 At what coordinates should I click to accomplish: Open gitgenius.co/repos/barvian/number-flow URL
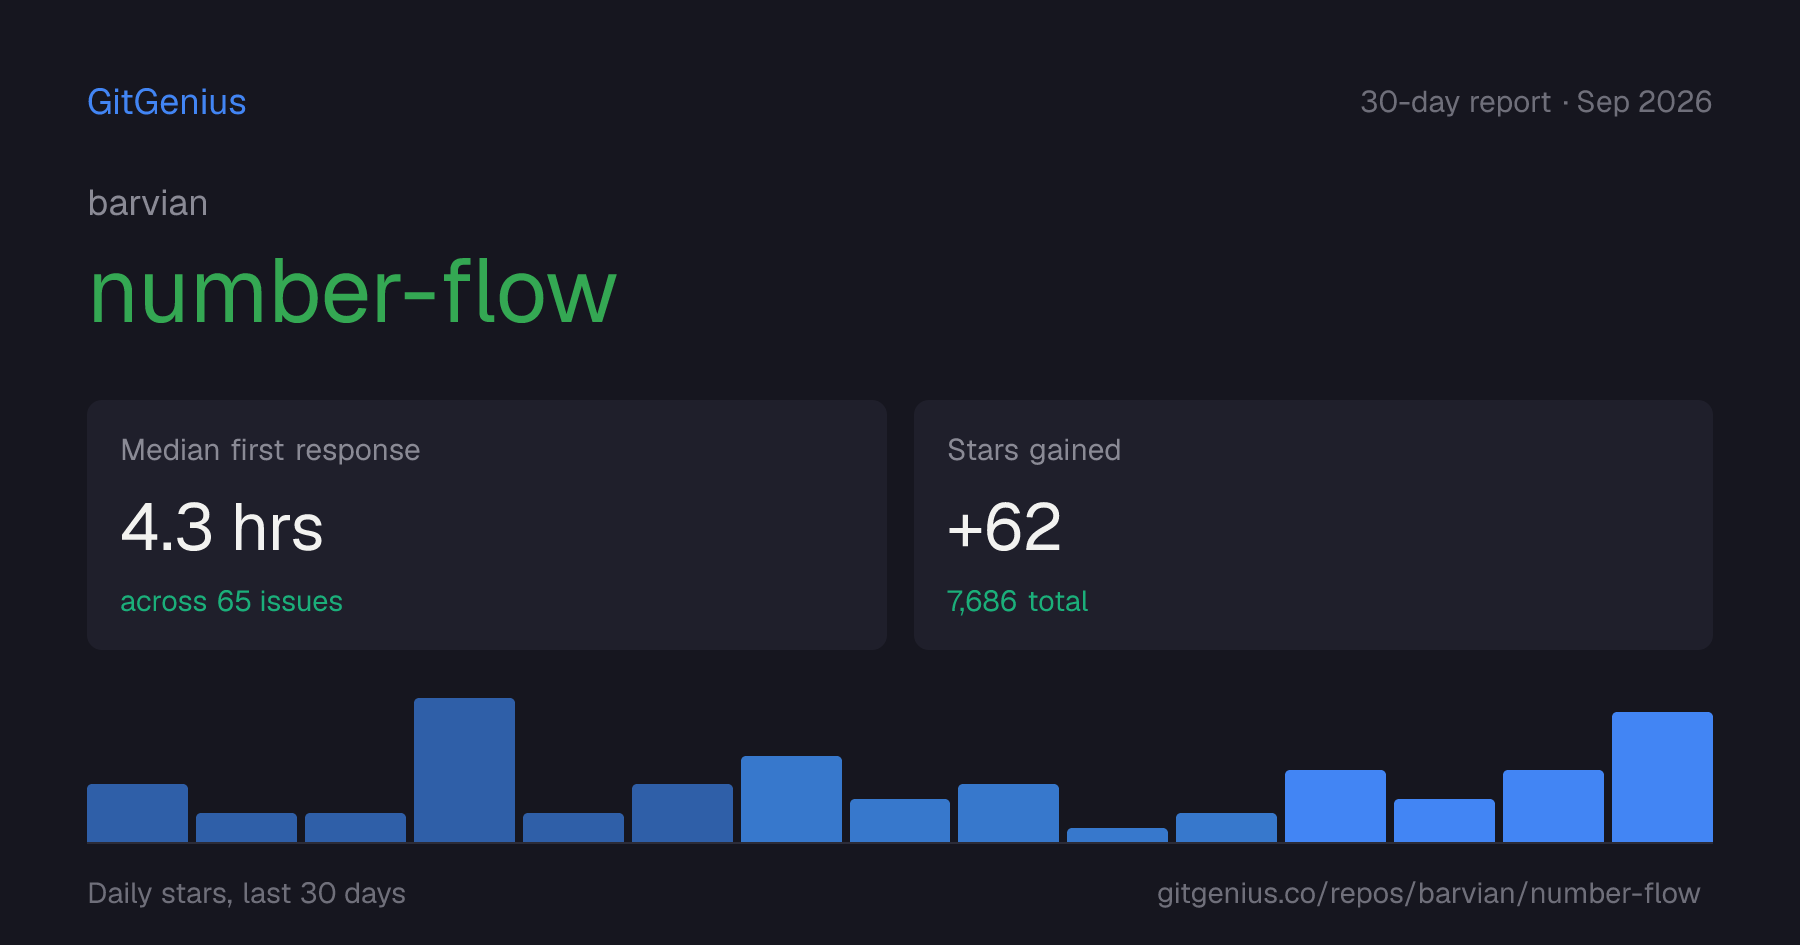point(1429,893)
